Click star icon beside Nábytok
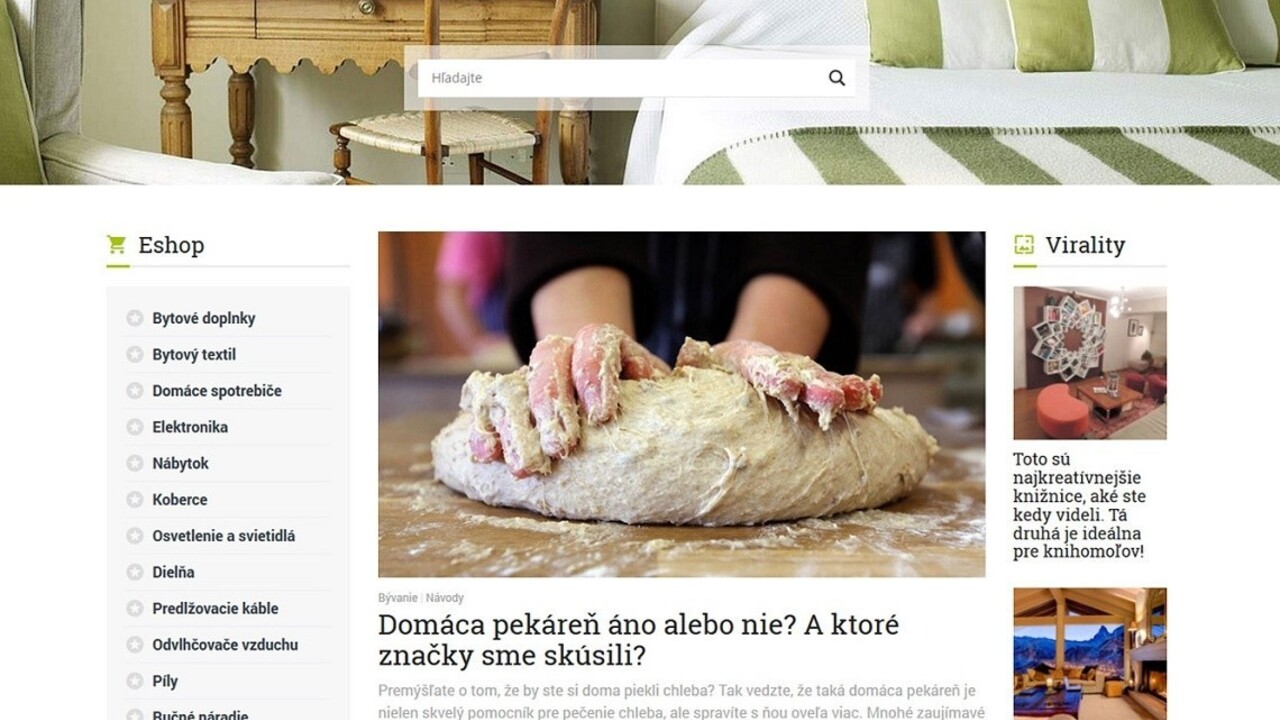 tap(135, 463)
